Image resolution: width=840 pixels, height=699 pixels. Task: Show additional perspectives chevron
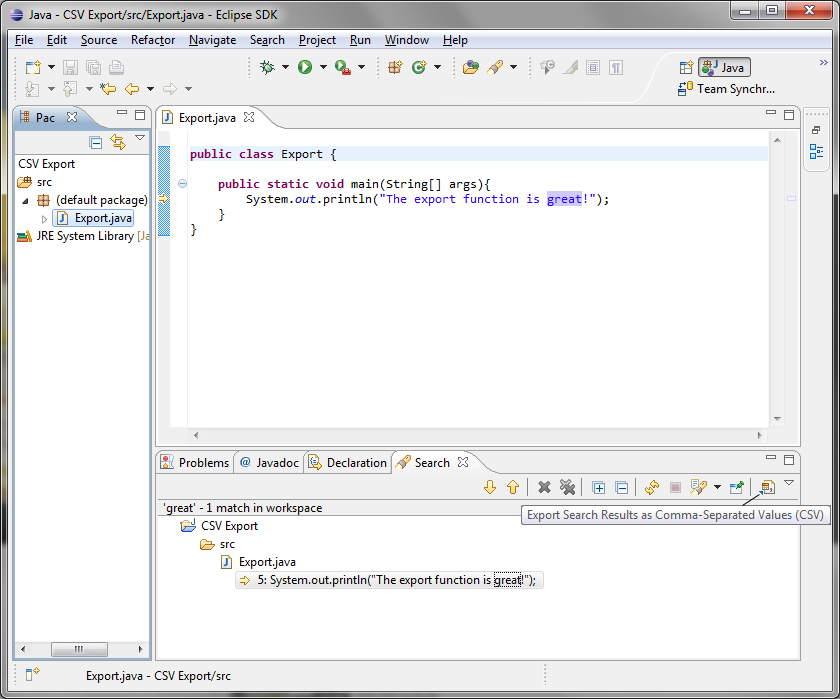click(x=823, y=63)
